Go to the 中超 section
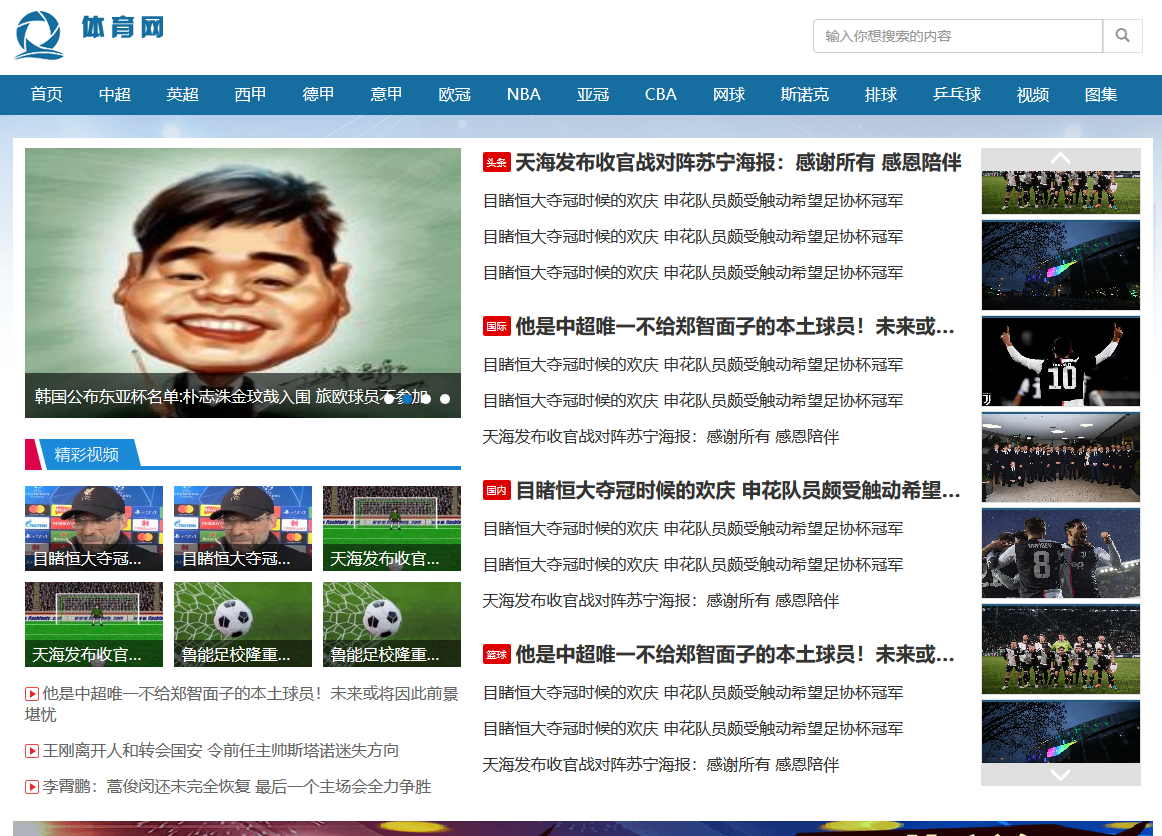 [115, 95]
